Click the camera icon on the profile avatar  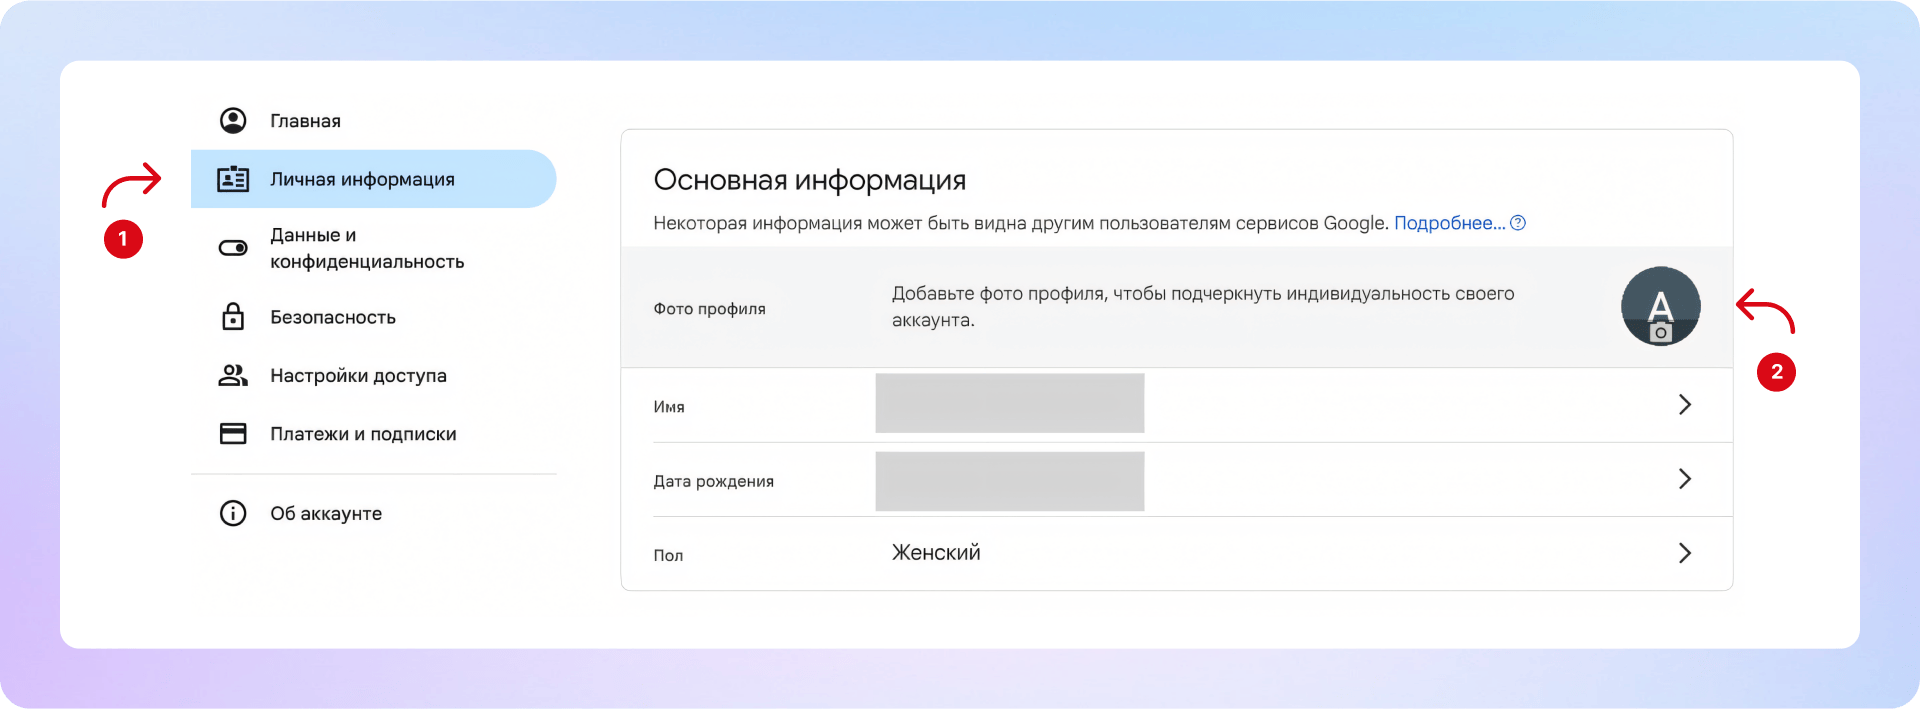click(1661, 333)
